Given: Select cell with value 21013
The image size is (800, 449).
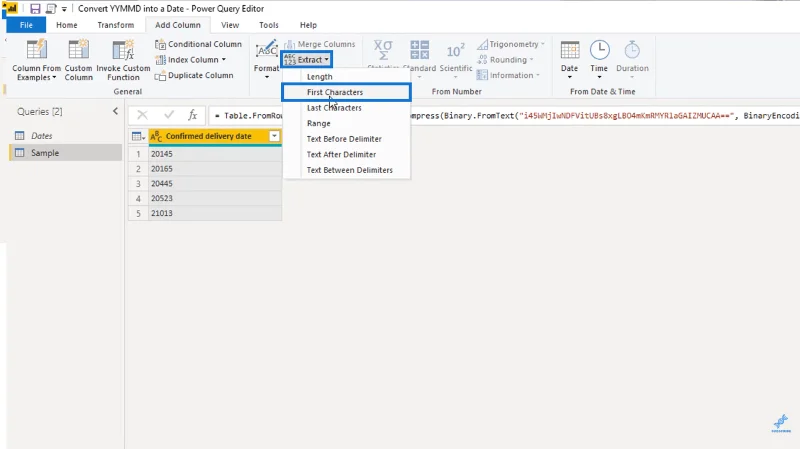Looking at the screenshot, I should 215,213.
